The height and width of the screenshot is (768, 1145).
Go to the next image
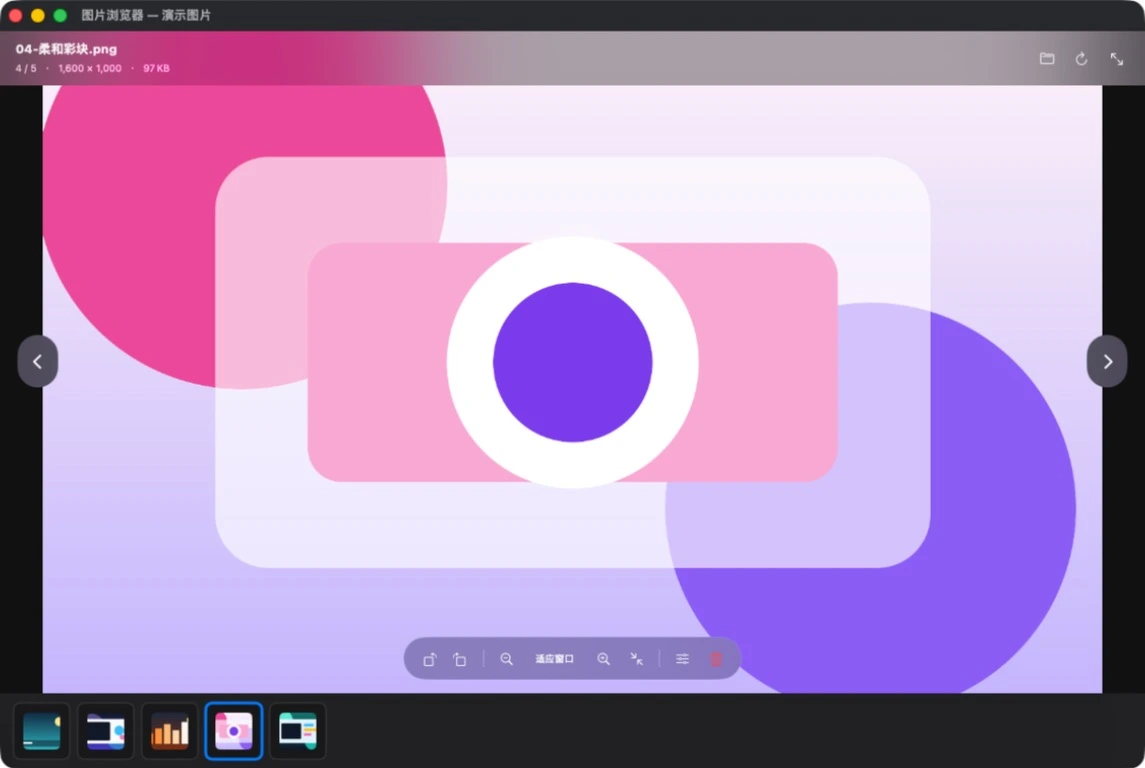pos(1107,361)
